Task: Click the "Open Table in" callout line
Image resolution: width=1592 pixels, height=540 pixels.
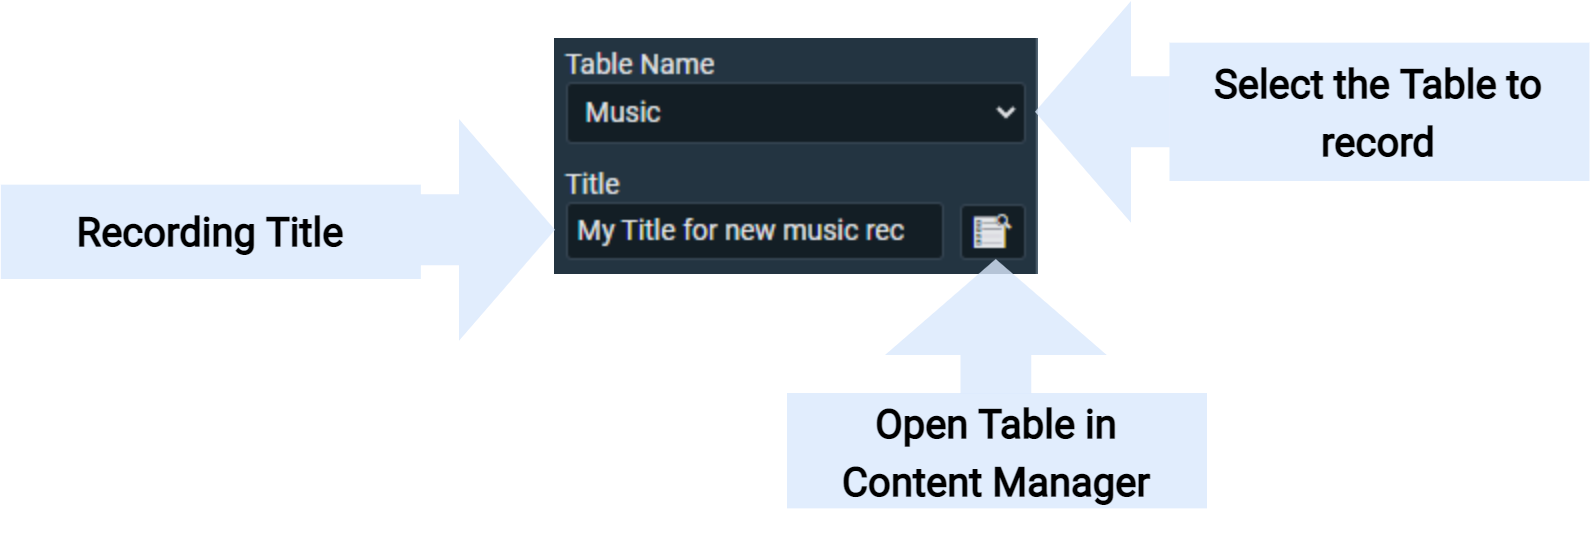Action: 996,425
